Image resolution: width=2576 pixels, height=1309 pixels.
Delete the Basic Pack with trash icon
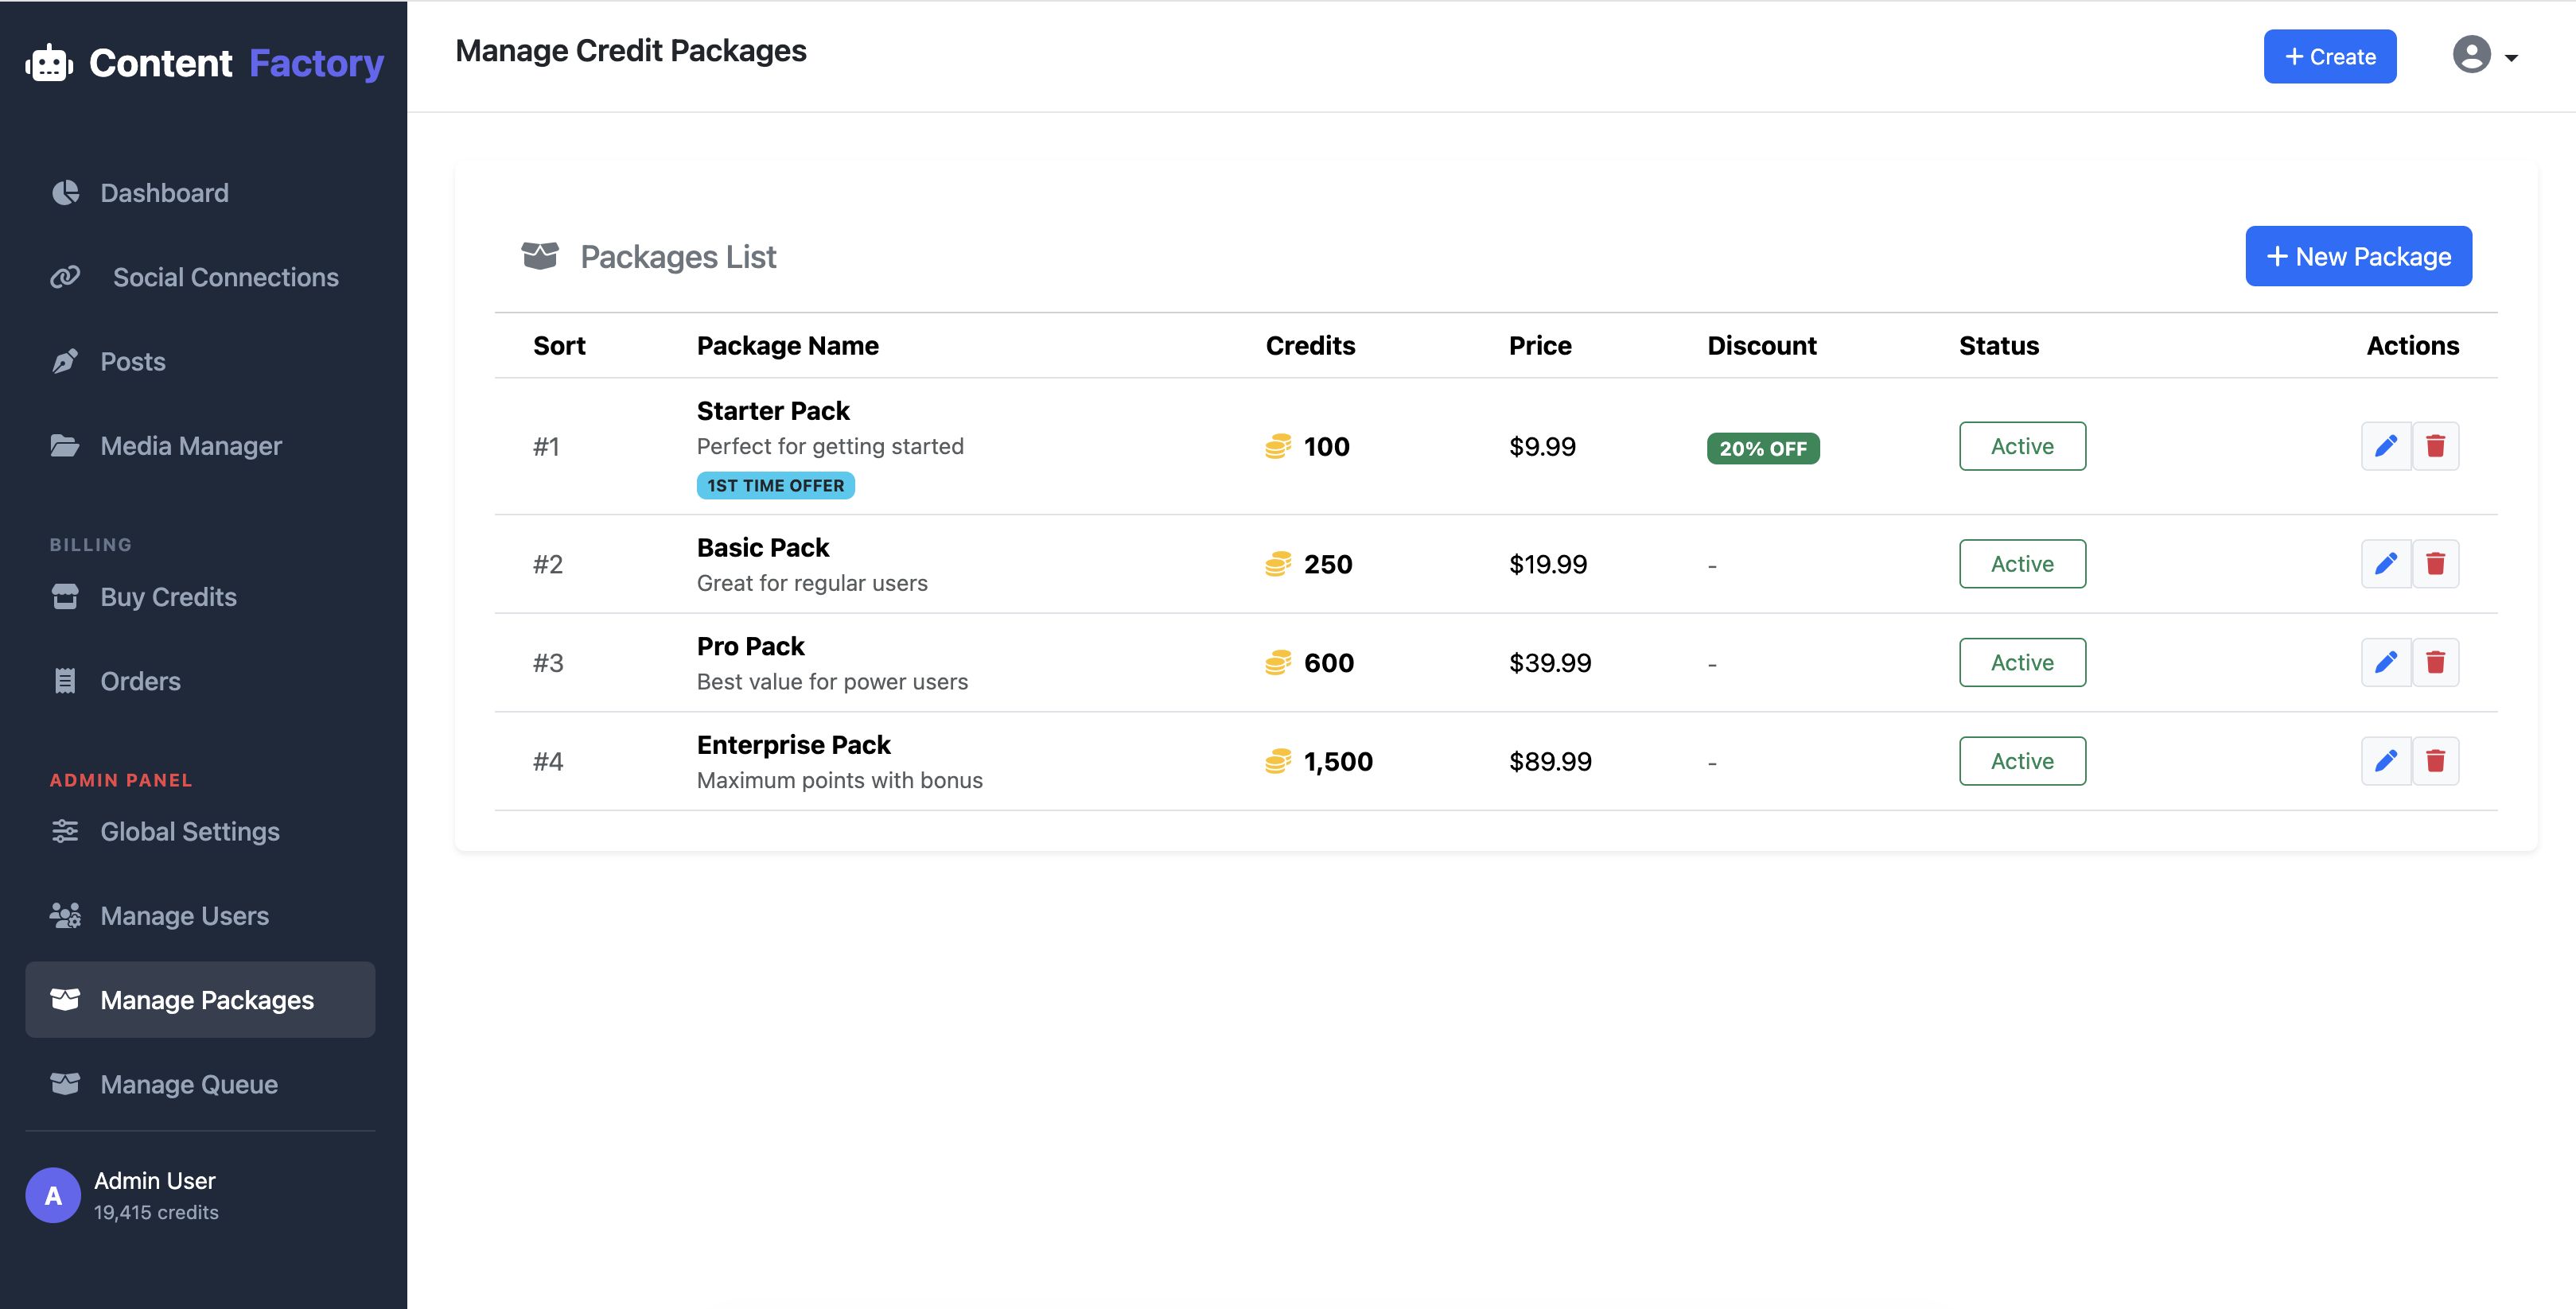[x=2435, y=564]
